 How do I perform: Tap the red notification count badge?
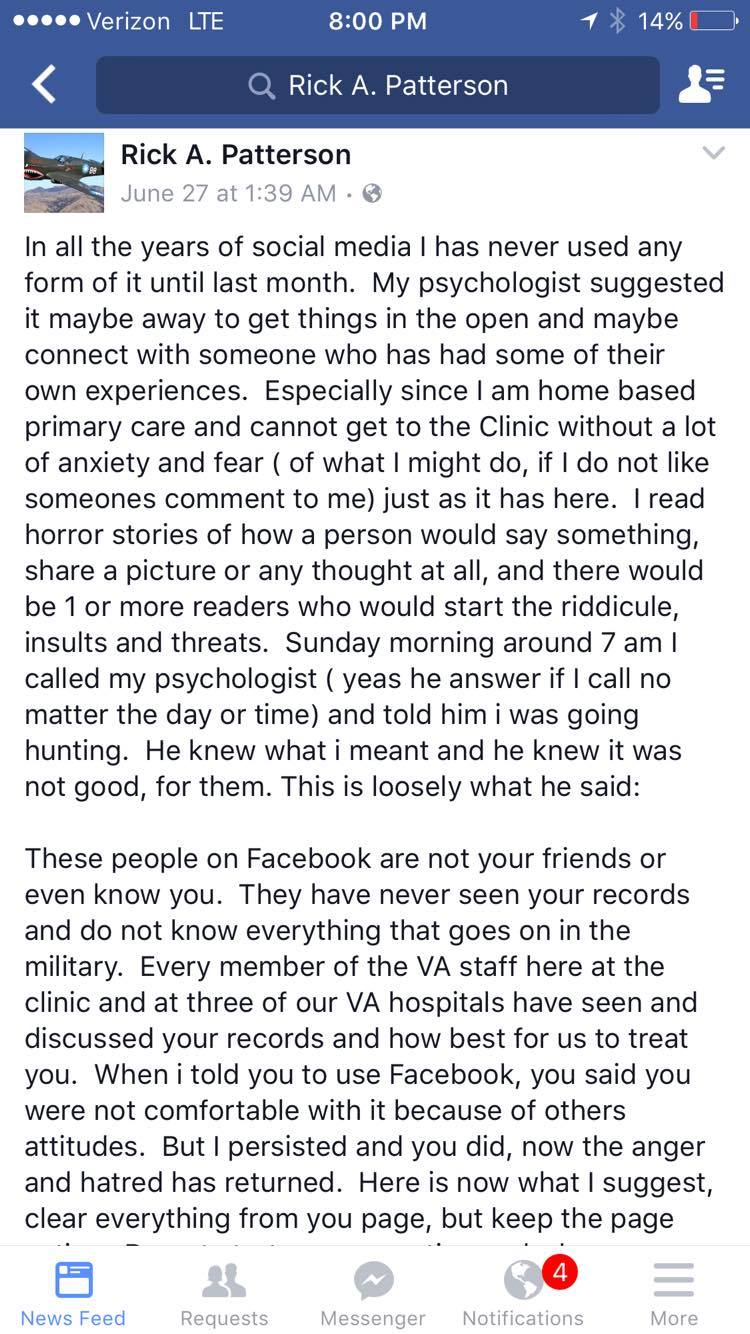point(559,1273)
